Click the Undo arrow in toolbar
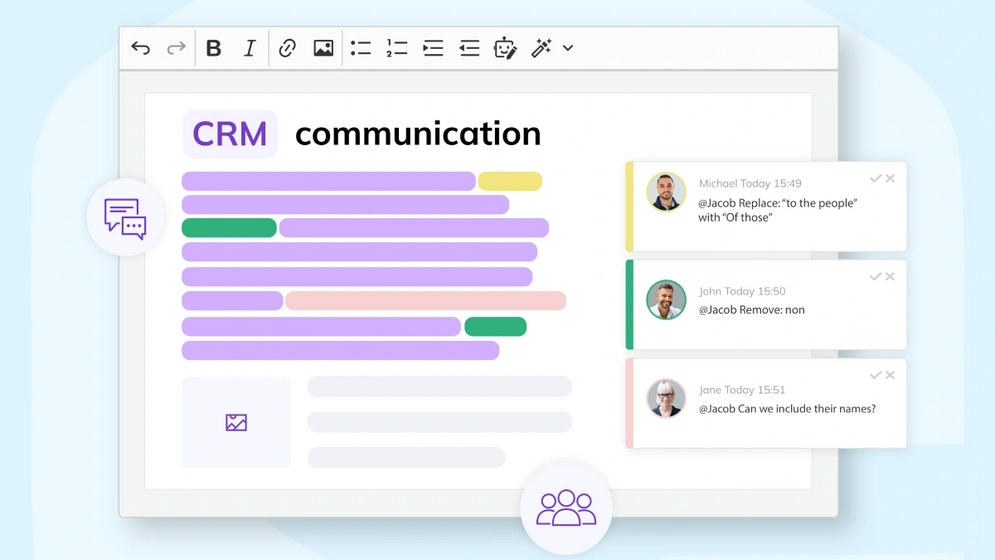The width and height of the screenshot is (995, 560). point(140,48)
